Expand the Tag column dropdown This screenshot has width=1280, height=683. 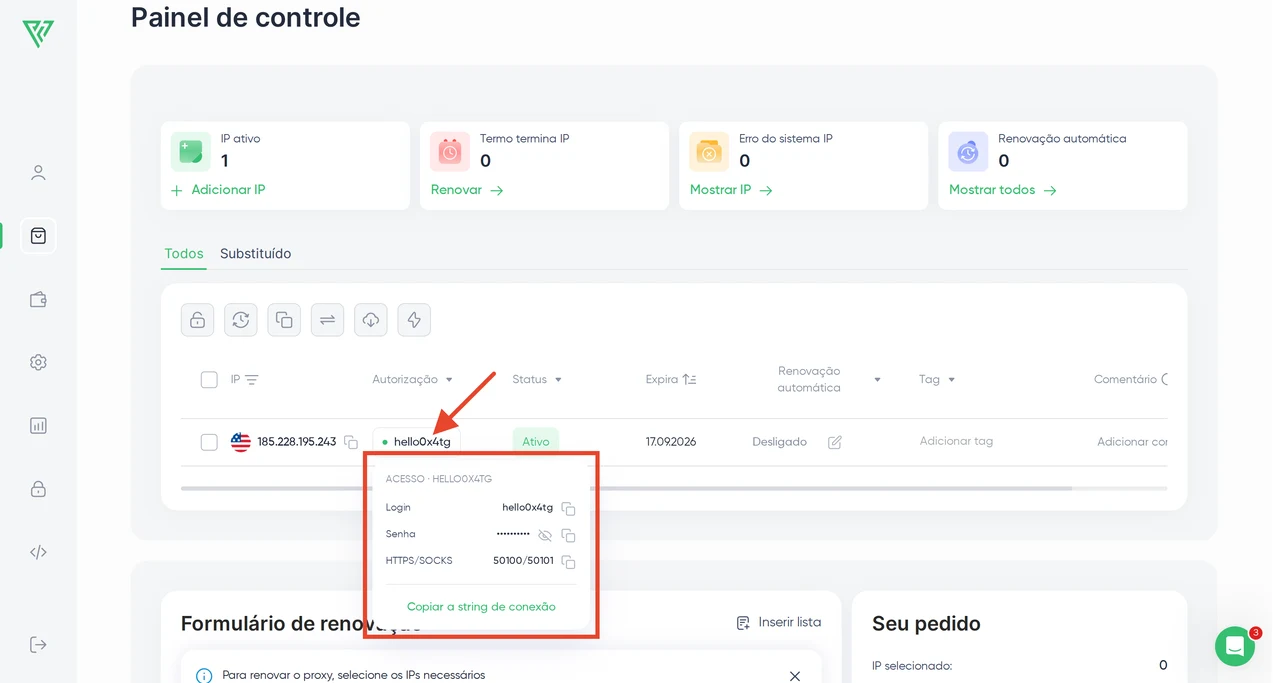[951, 380]
